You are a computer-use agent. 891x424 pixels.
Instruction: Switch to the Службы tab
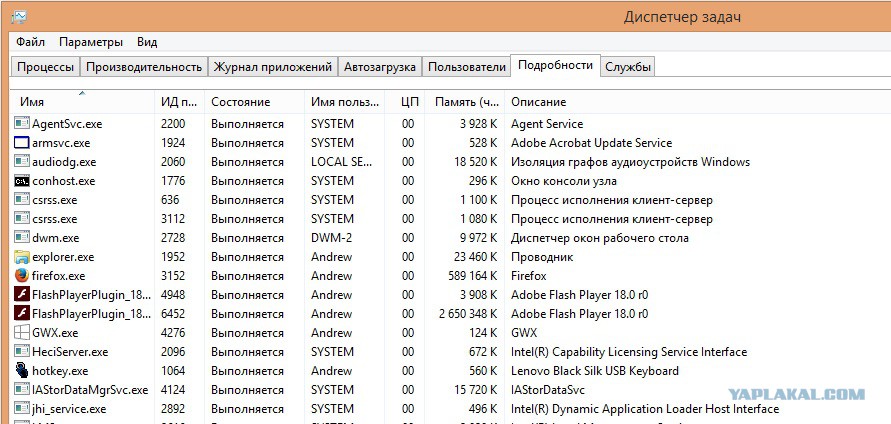(628, 67)
